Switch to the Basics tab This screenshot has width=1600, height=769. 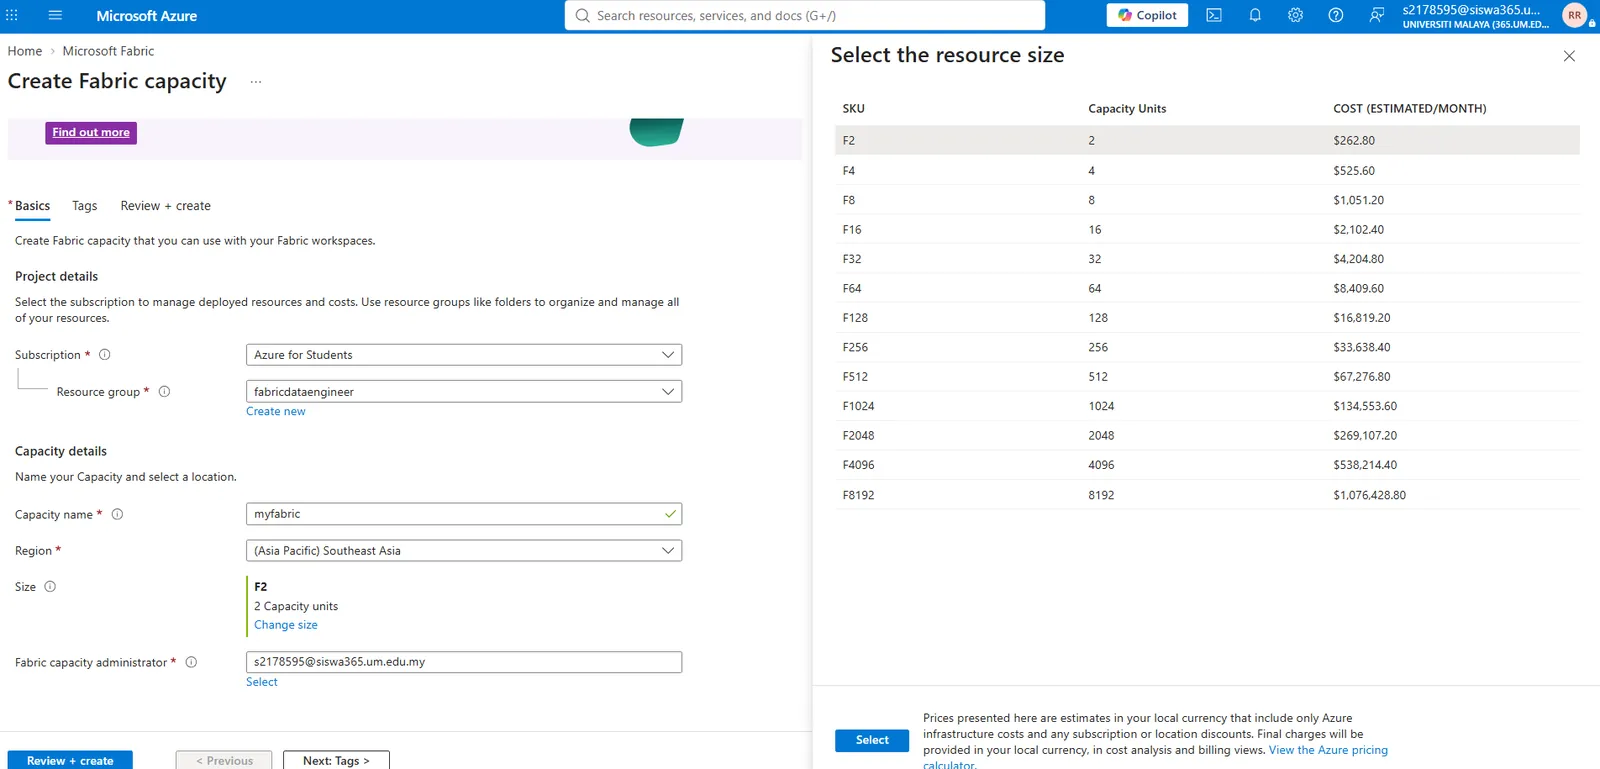click(32, 206)
